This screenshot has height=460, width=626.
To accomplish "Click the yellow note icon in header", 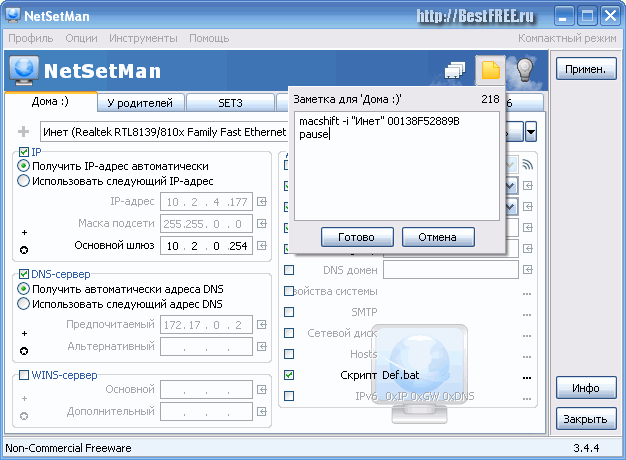I will (490, 71).
